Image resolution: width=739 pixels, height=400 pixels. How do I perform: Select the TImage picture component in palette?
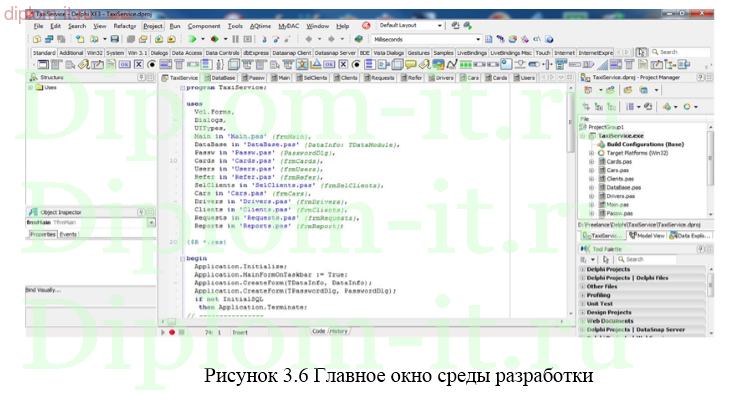point(438,65)
